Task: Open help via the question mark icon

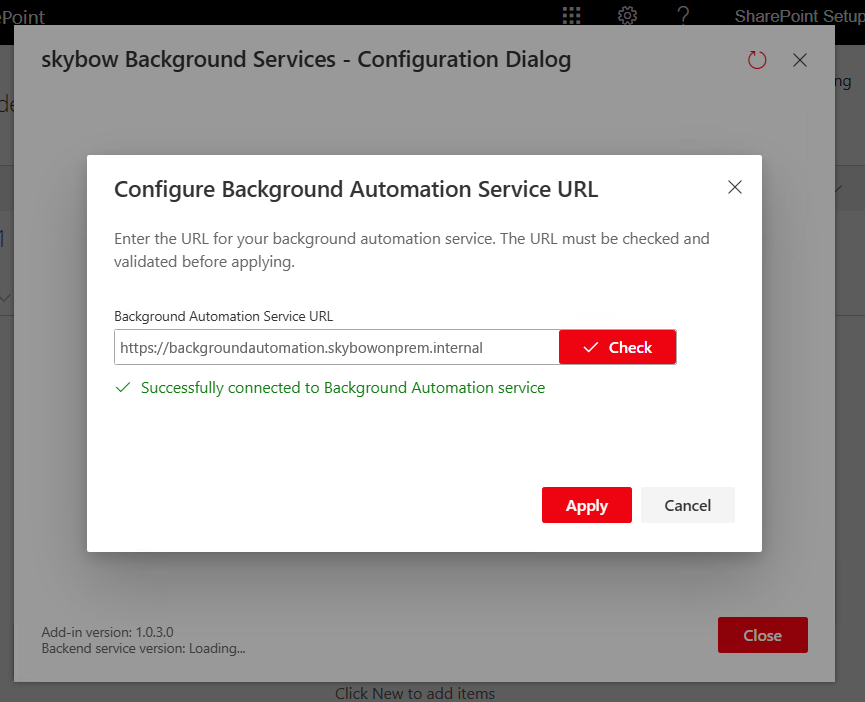Action: point(683,15)
